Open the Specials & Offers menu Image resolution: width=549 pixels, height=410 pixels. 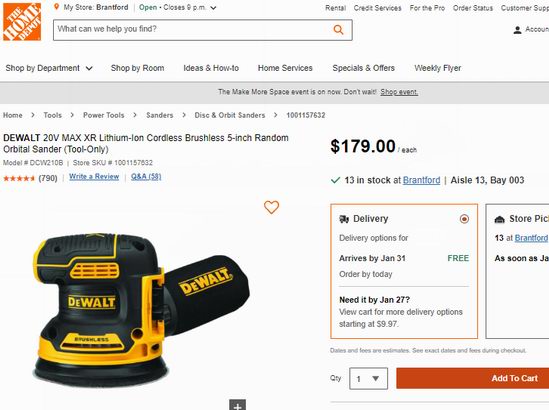tap(363, 68)
